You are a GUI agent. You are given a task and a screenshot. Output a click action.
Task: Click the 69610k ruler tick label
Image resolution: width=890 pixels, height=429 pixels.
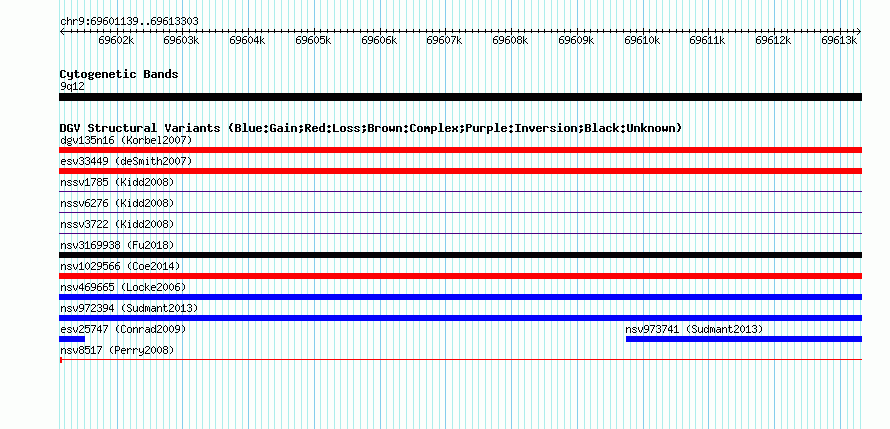(642, 40)
